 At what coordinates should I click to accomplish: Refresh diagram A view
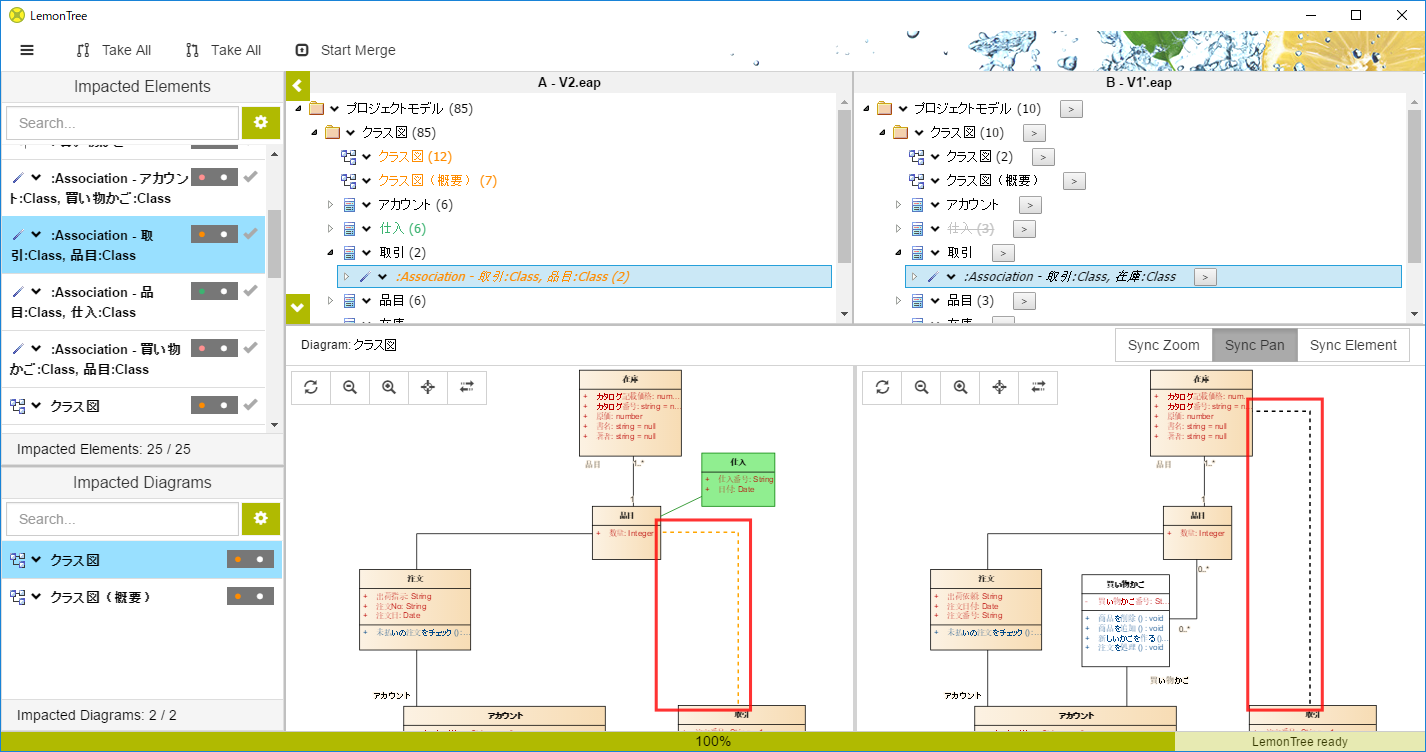(x=311, y=387)
